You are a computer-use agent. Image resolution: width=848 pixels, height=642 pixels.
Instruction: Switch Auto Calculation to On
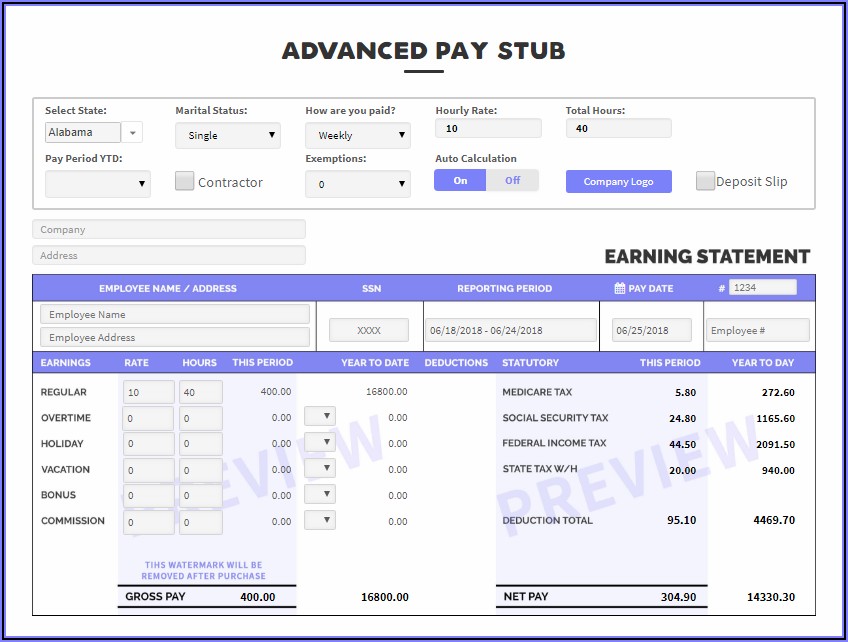(x=460, y=180)
